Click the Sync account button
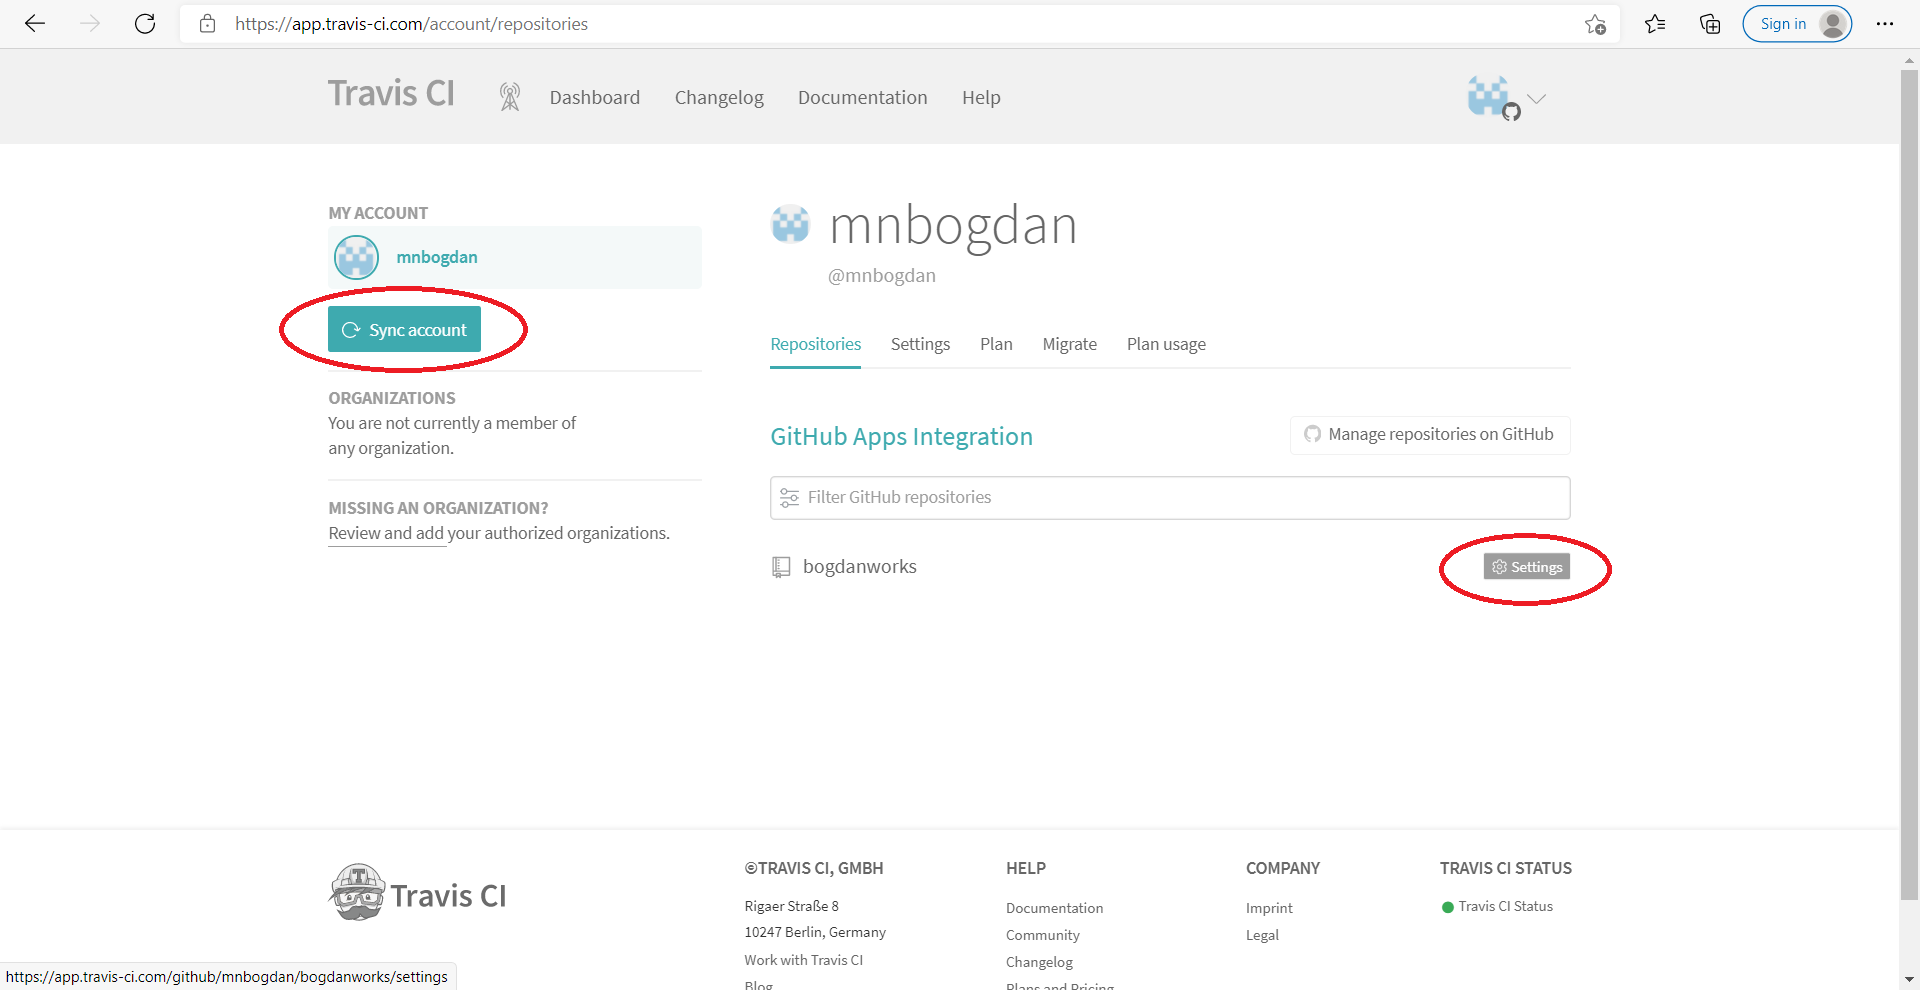Viewport: 1920px width, 990px height. tap(405, 329)
